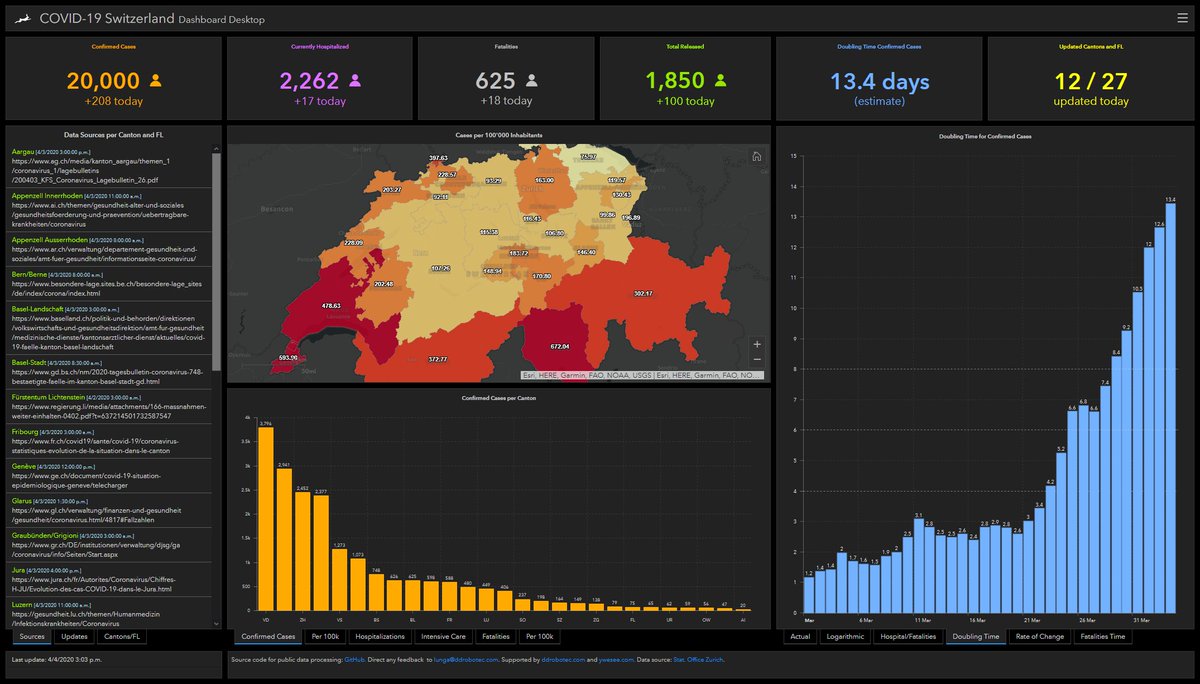Show the Fatalities chart tab
This screenshot has height=684, width=1200.
click(494, 636)
